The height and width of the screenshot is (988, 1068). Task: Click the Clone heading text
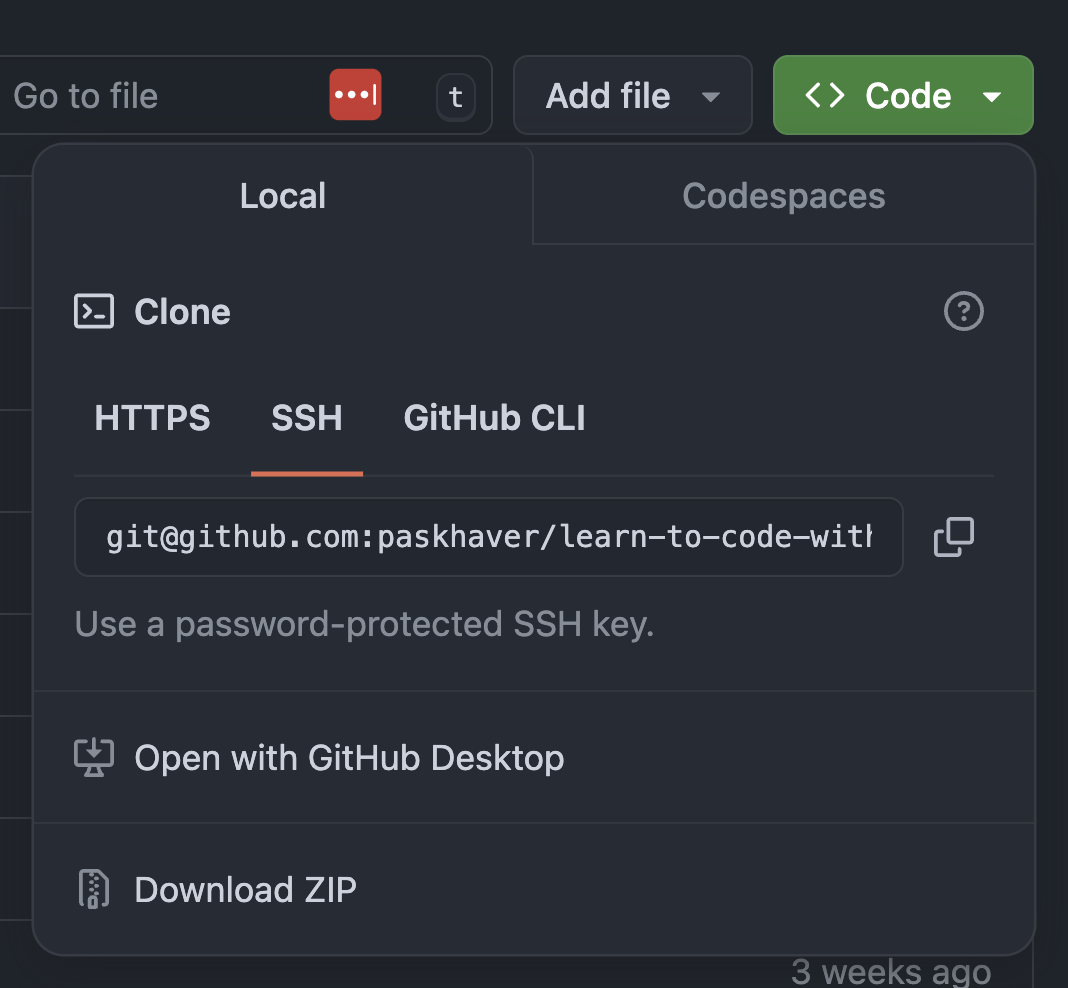183,312
